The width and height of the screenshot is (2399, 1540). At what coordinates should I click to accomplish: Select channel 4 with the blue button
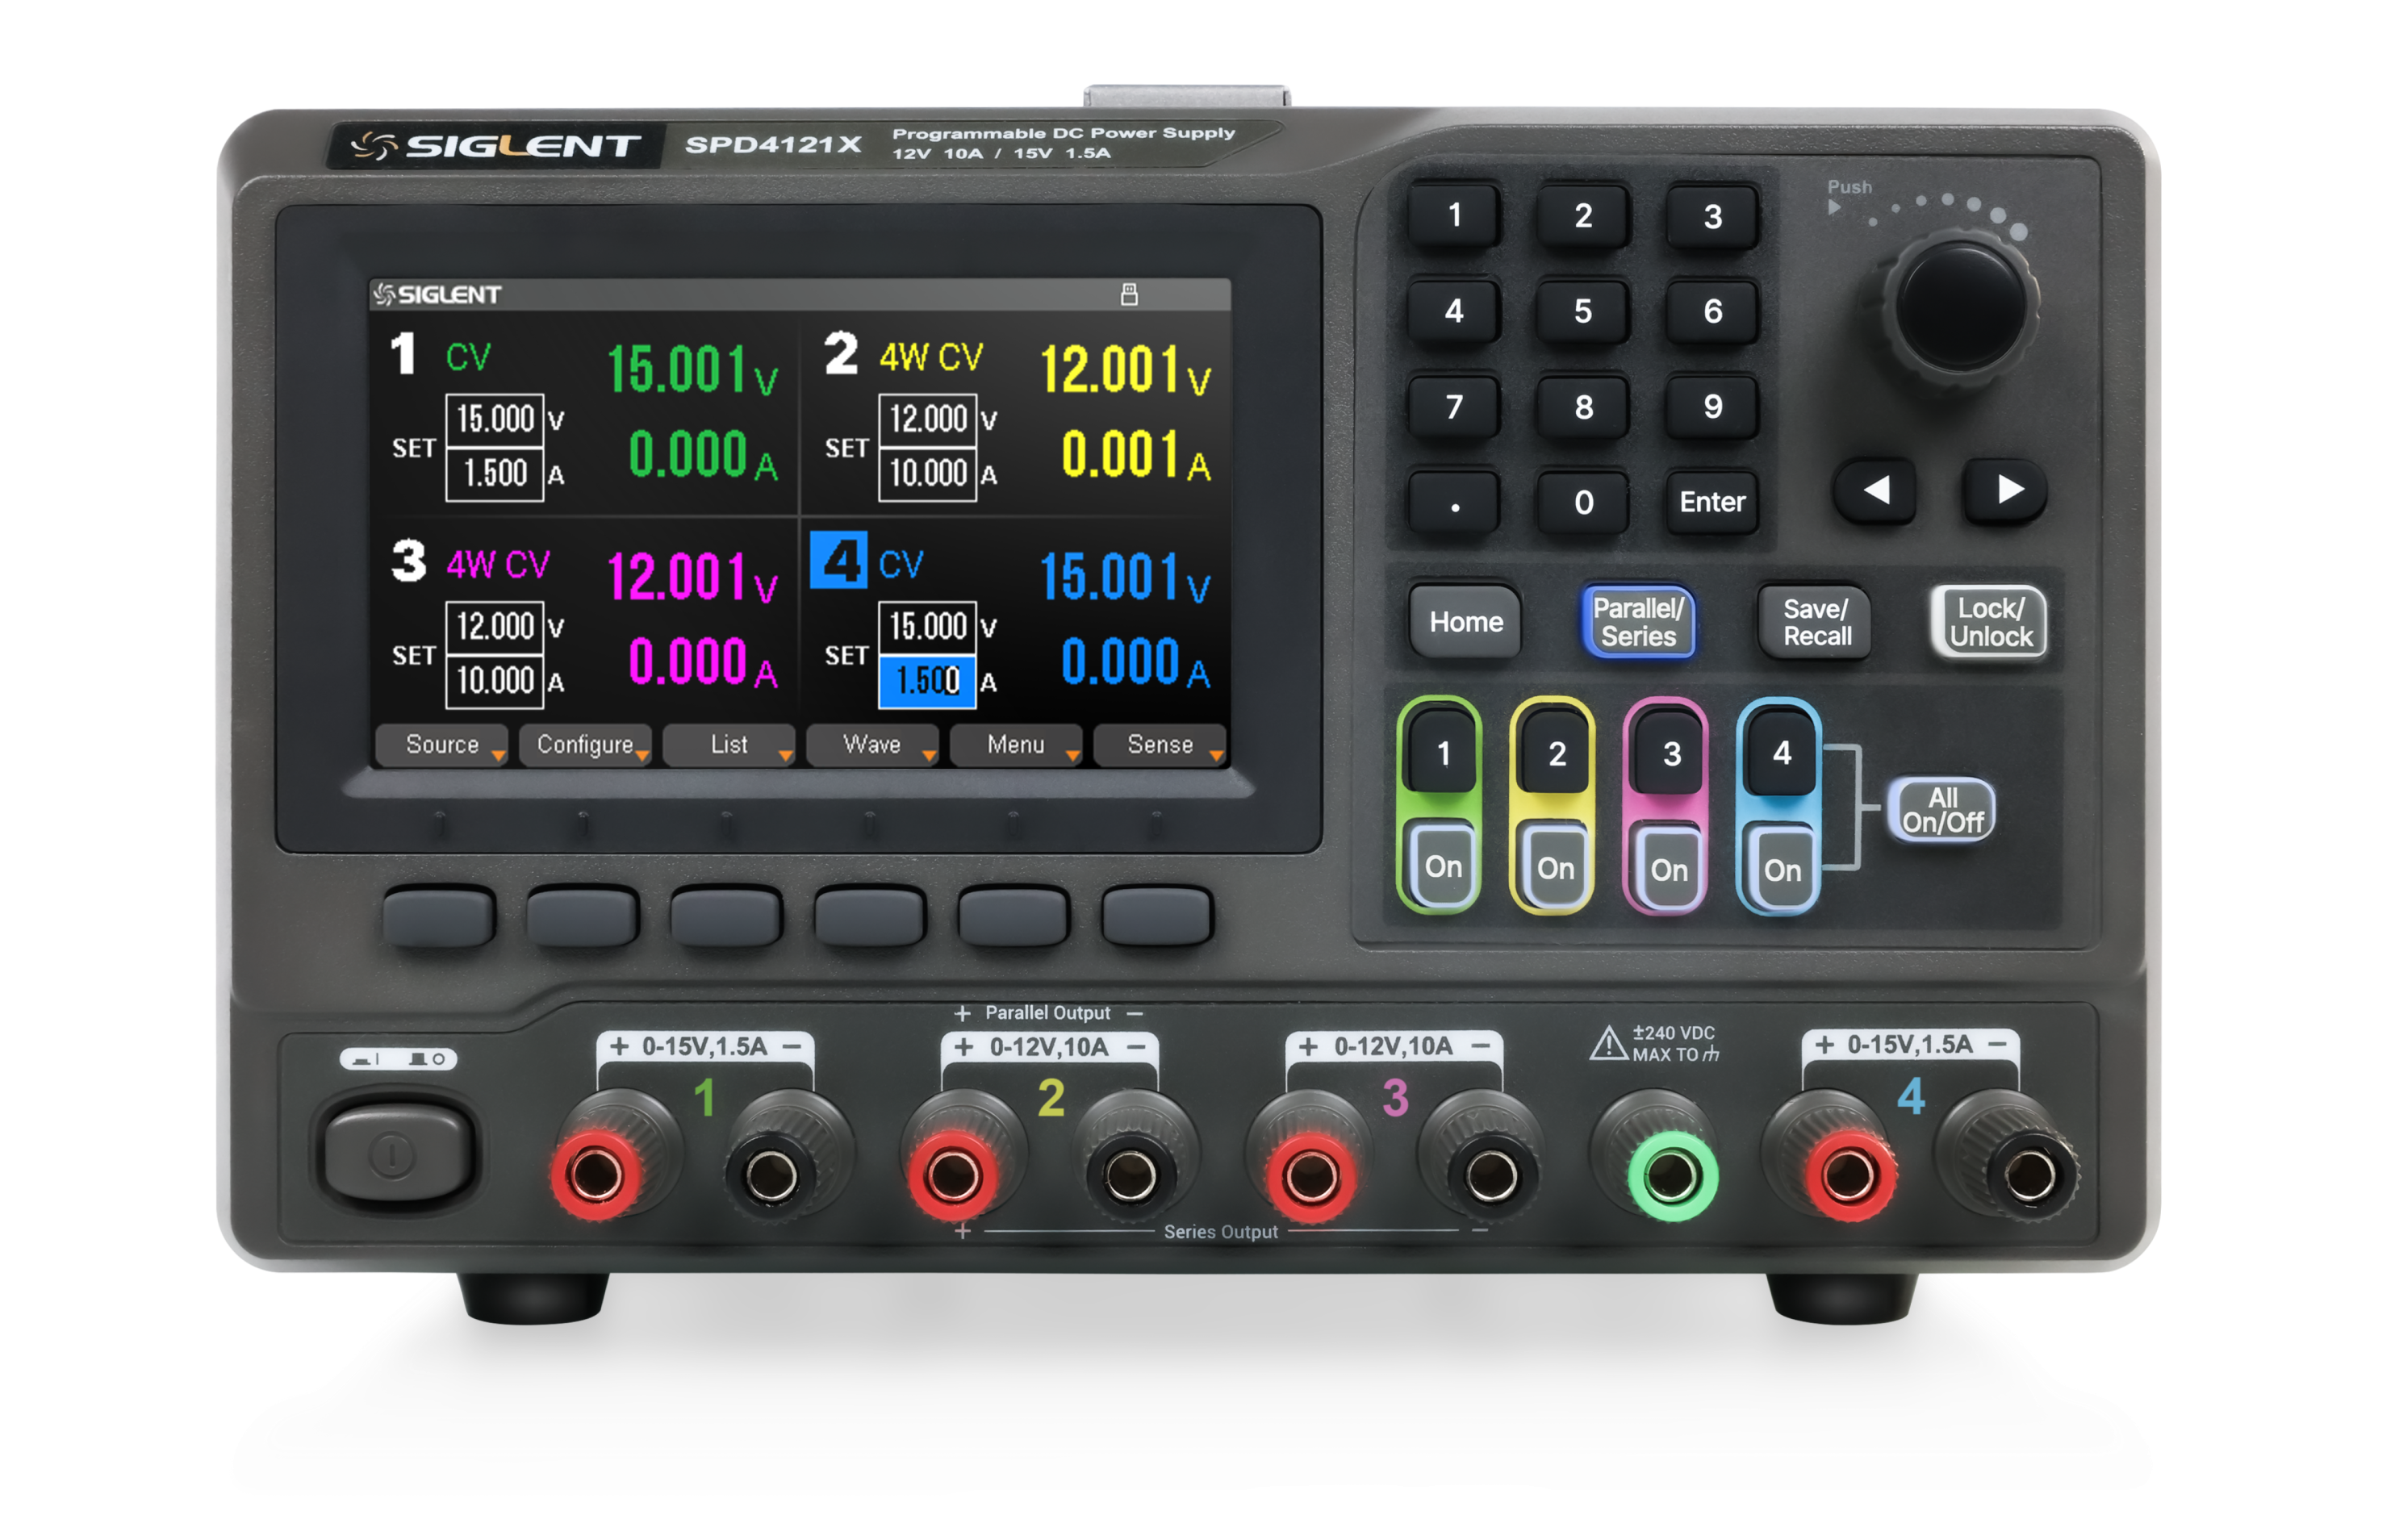1781,753
